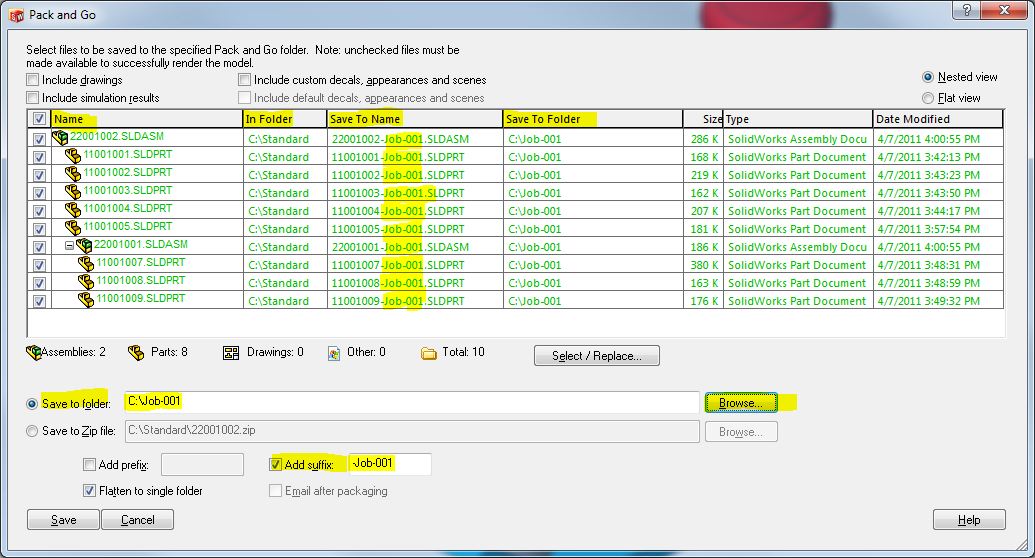Sort by the Save To Folder column header
The image size is (1035, 558).
coord(593,119)
